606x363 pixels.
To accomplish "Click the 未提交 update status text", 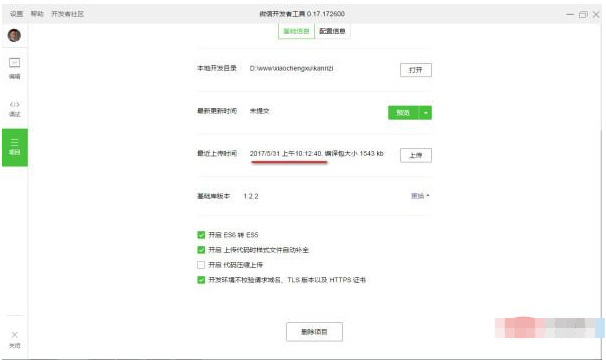I will click(x=259, y=111).
